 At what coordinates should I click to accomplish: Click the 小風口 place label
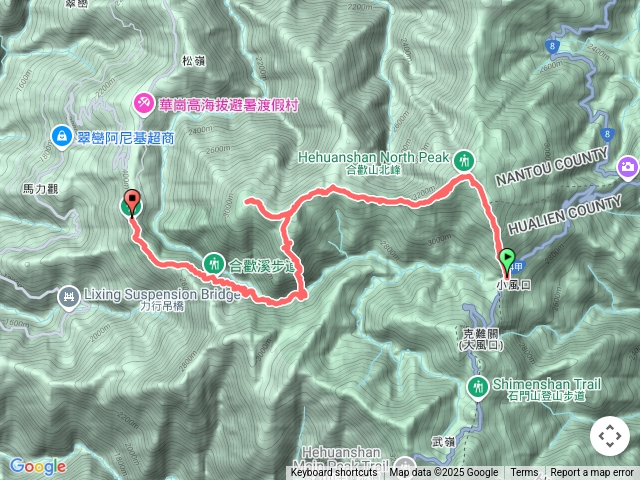[513, 285]
